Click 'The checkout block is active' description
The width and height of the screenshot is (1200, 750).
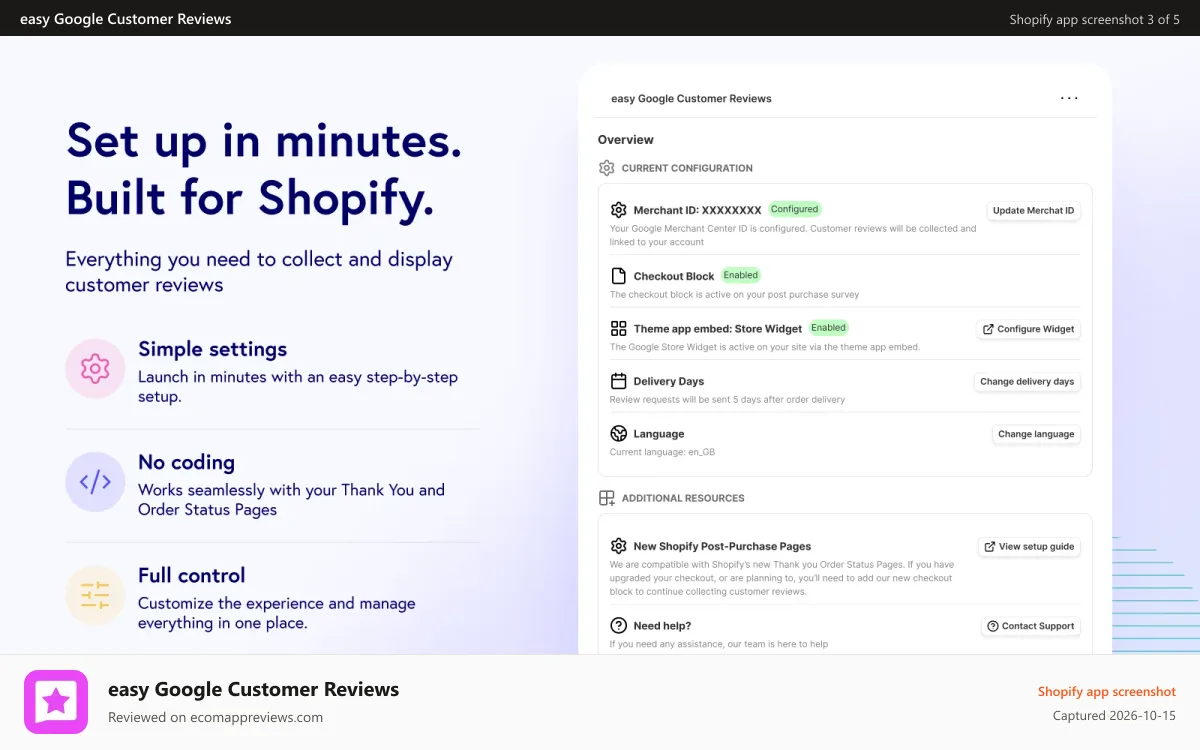734,295
